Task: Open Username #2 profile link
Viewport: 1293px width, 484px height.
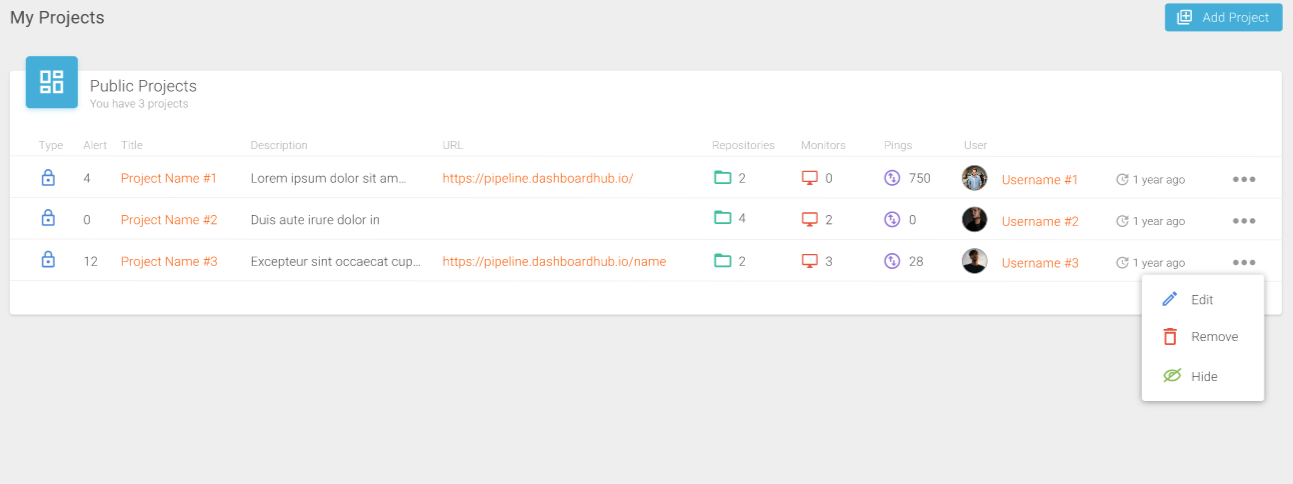Action: coord(1040,221)
